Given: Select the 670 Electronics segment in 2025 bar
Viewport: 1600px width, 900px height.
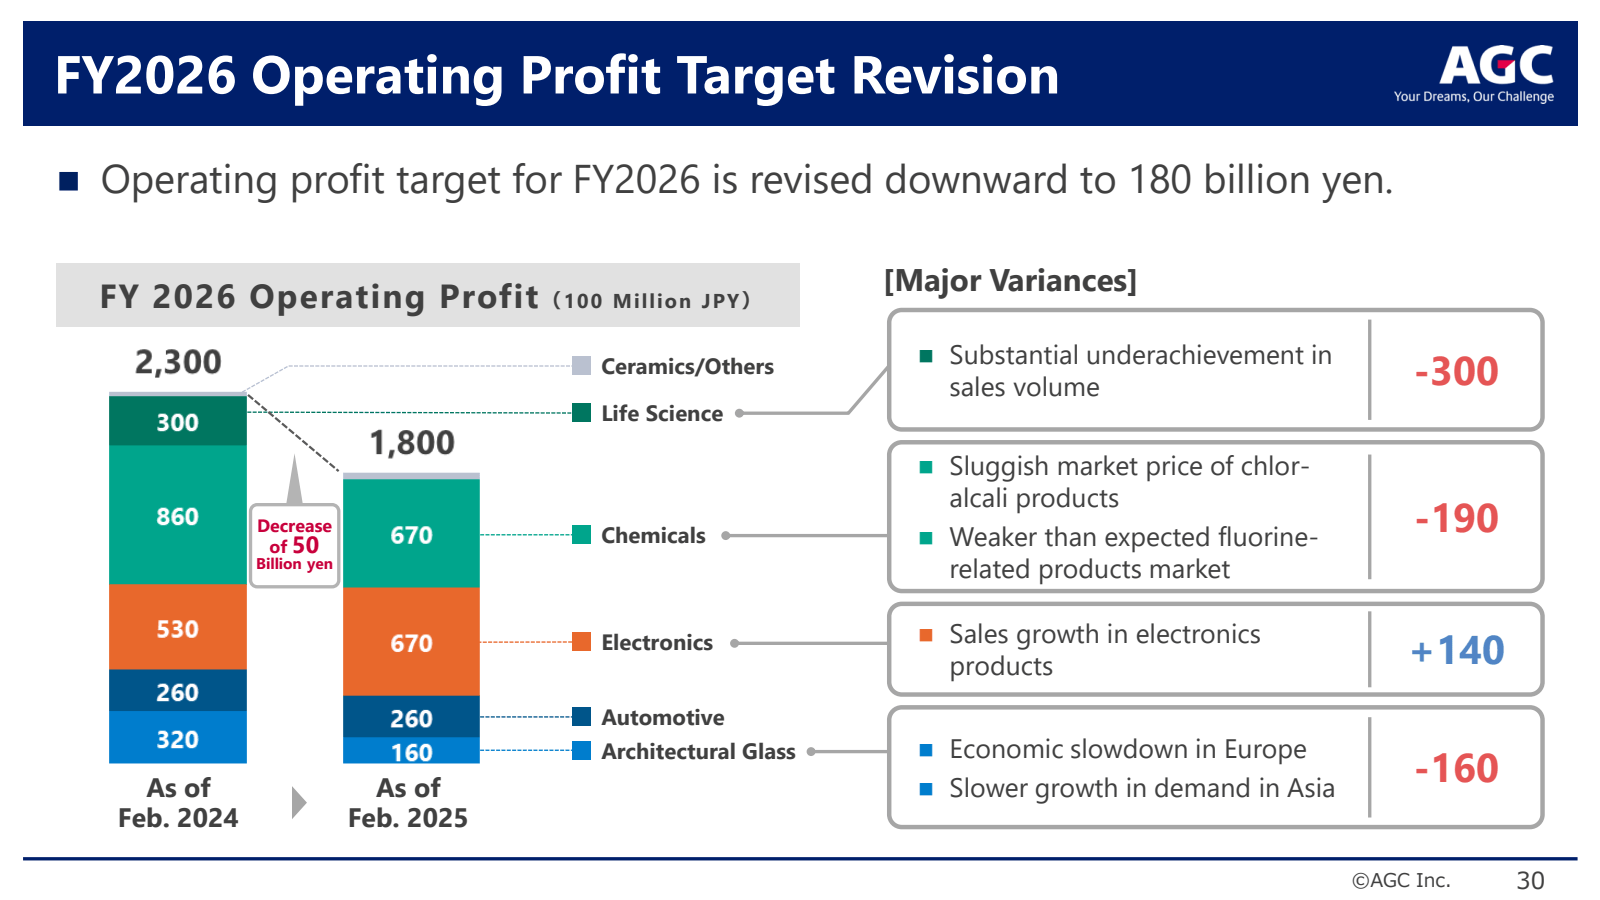Looking at the screenshot, I should (411, 642).
